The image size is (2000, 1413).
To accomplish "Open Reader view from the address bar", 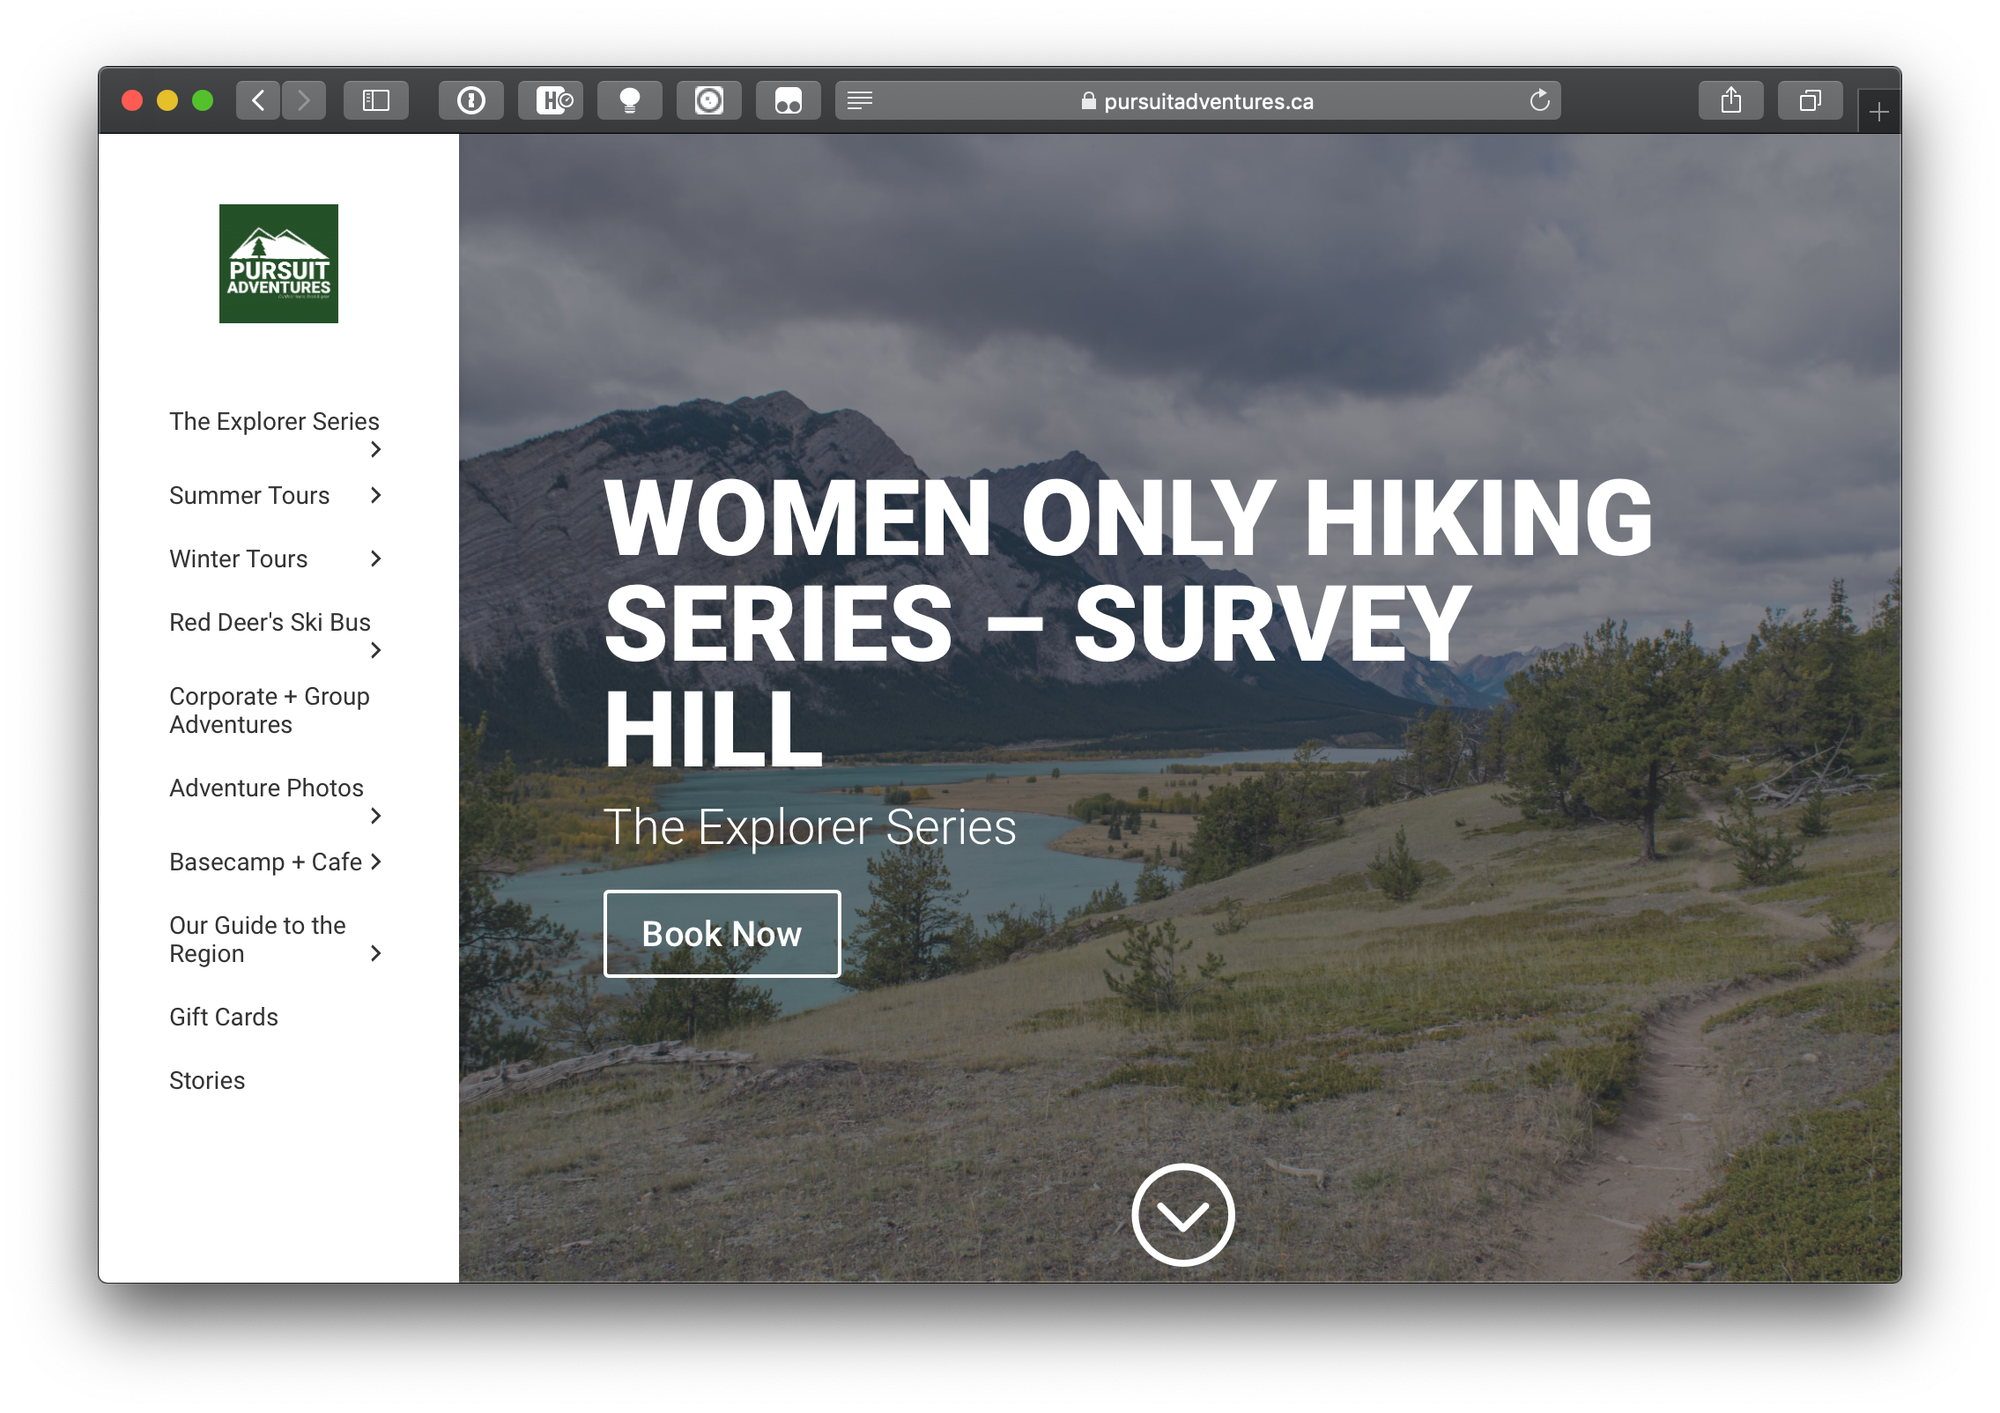I will pos(859,100).
